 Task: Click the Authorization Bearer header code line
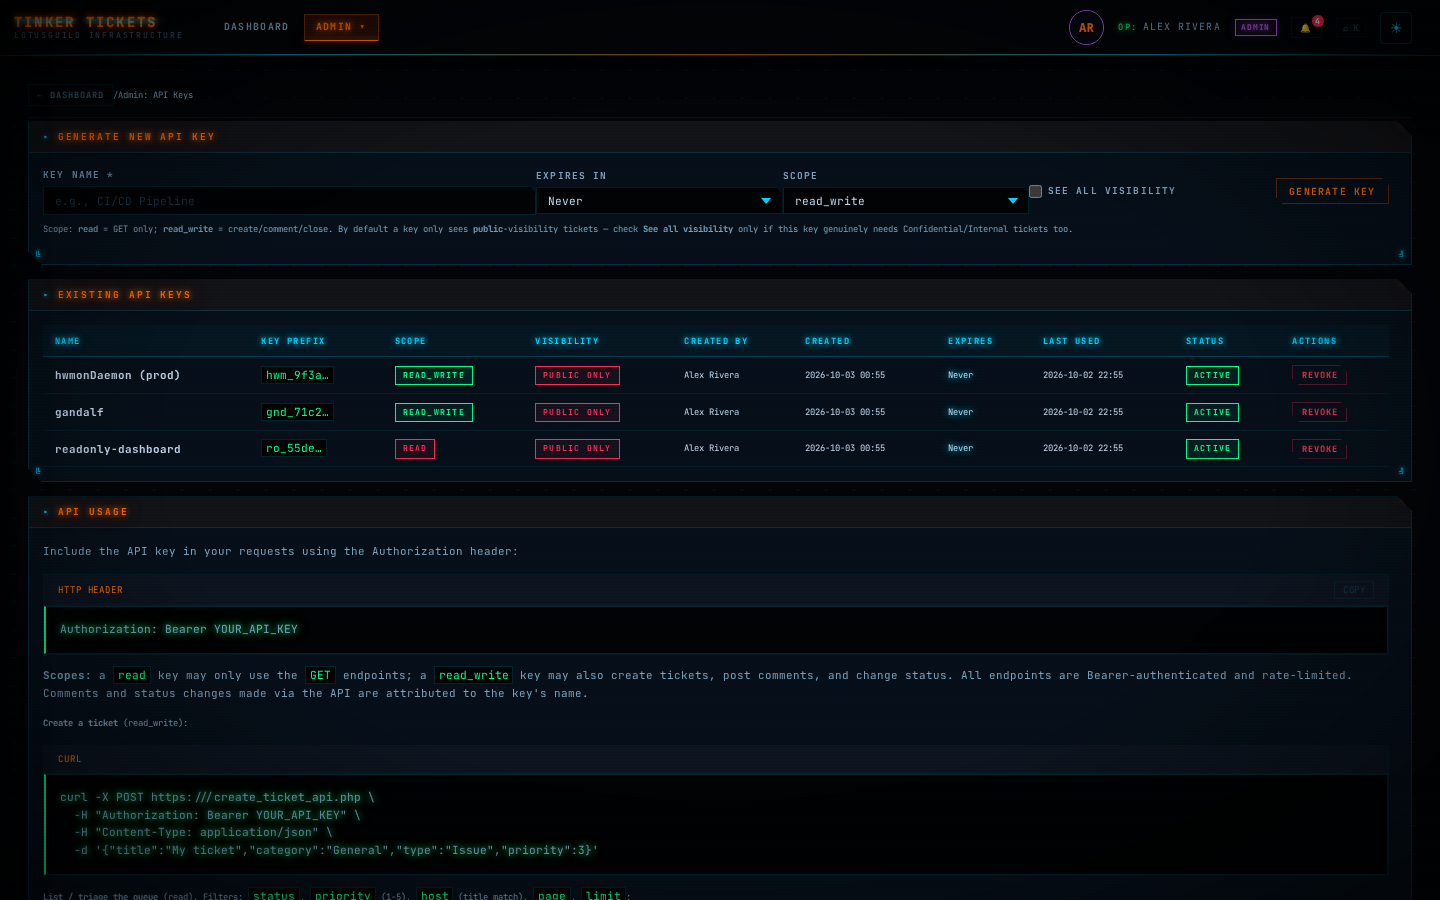point(179,629)
